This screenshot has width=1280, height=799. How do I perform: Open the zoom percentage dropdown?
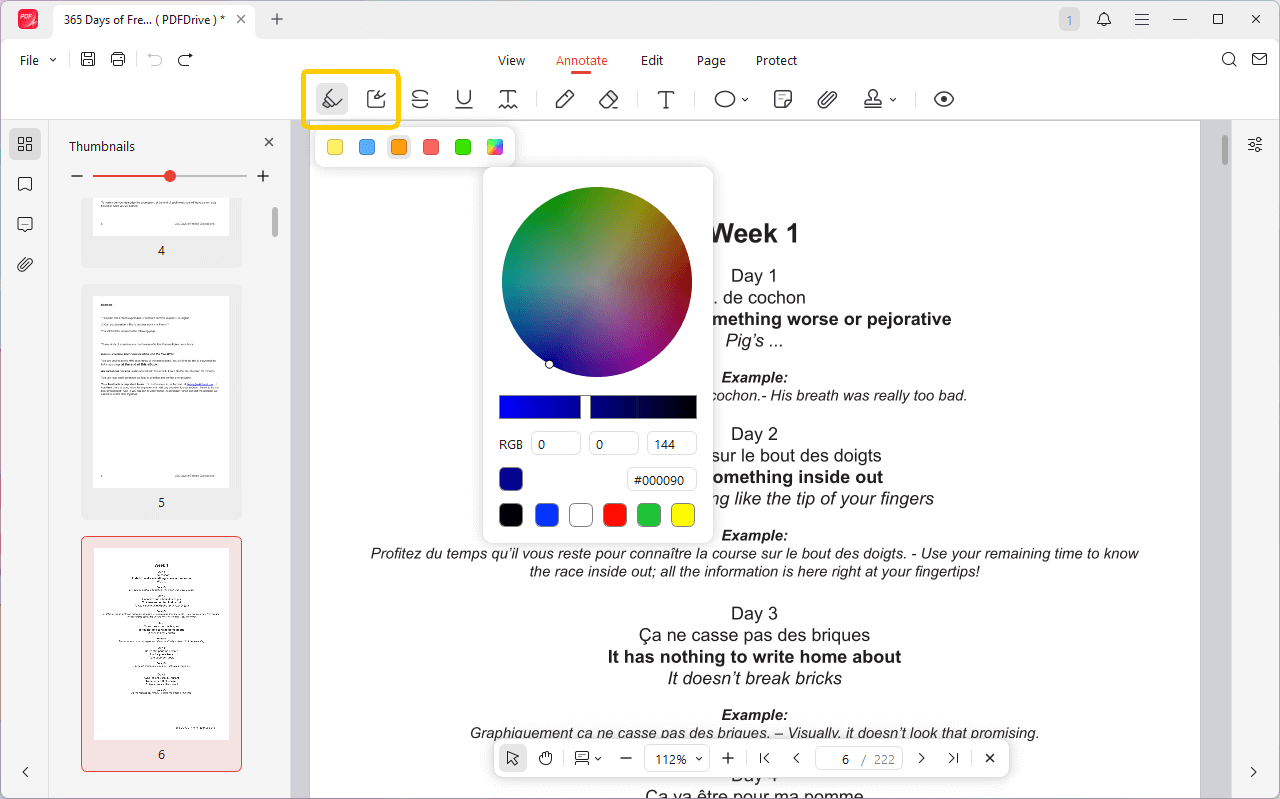677,758
